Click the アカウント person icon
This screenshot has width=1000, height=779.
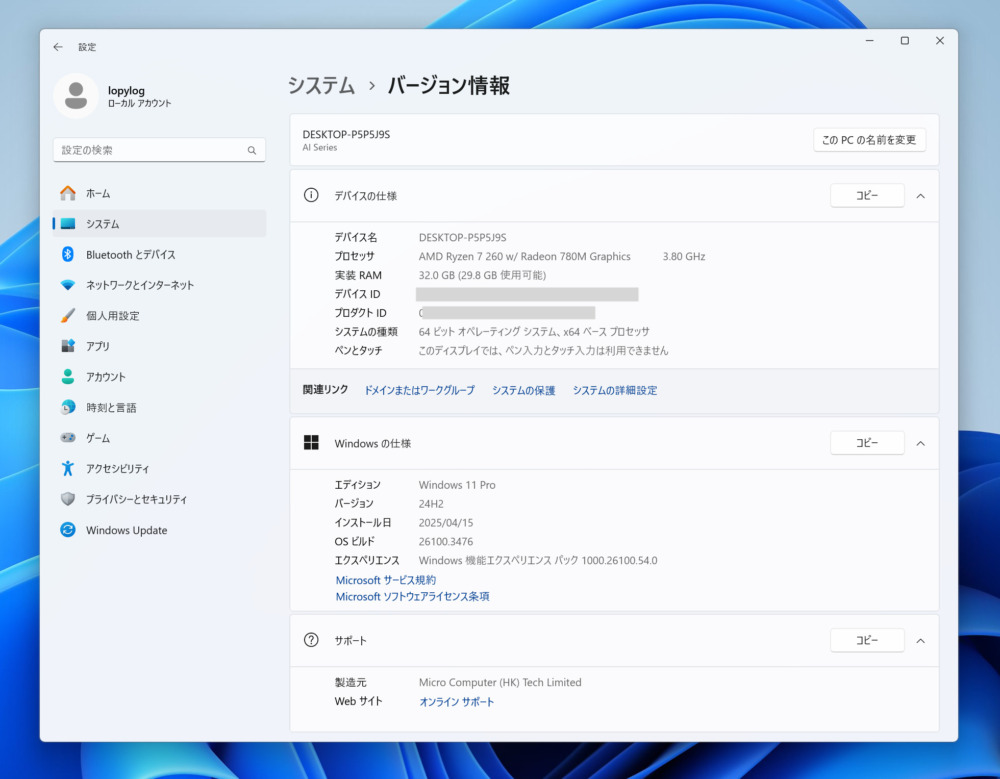[x=68, y=376]
